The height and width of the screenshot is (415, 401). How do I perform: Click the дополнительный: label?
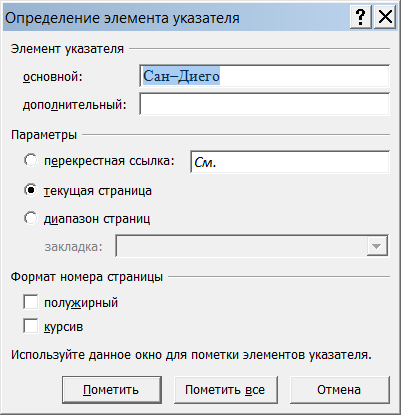[x=75, y=105]
